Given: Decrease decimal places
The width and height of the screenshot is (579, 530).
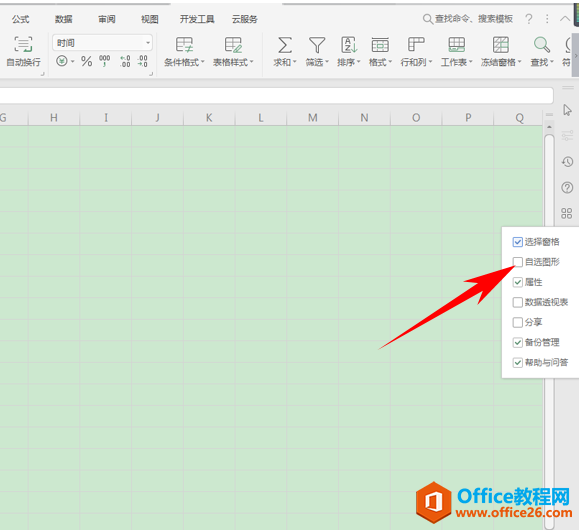Looking at the screenshot, I should (x=143, y=61).
